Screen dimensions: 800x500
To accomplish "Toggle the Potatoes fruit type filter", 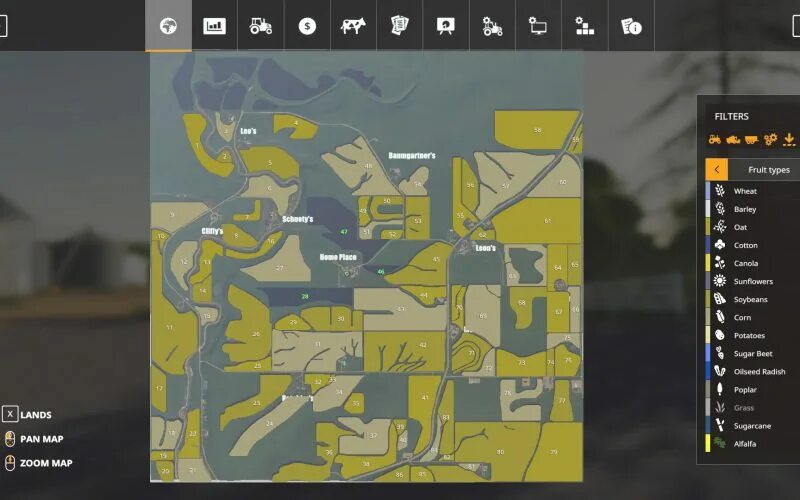I will coord(753,335).
